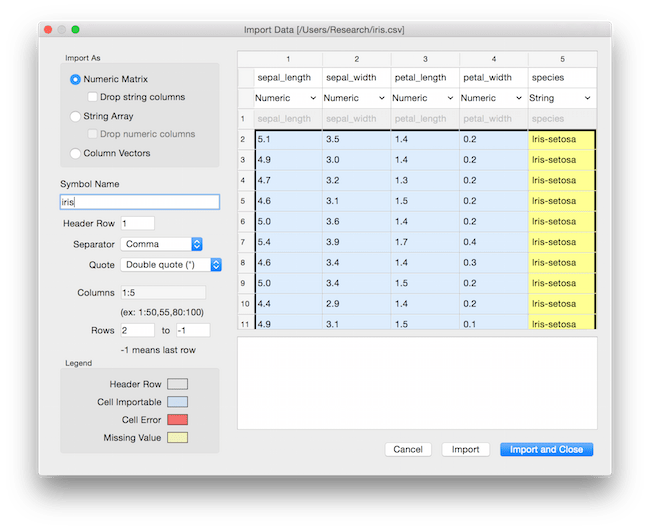Image resolution: width=650 pixels, height=530 pixels.
Task: Select cell 1.3 in row 4
Action: click(425, 181)
